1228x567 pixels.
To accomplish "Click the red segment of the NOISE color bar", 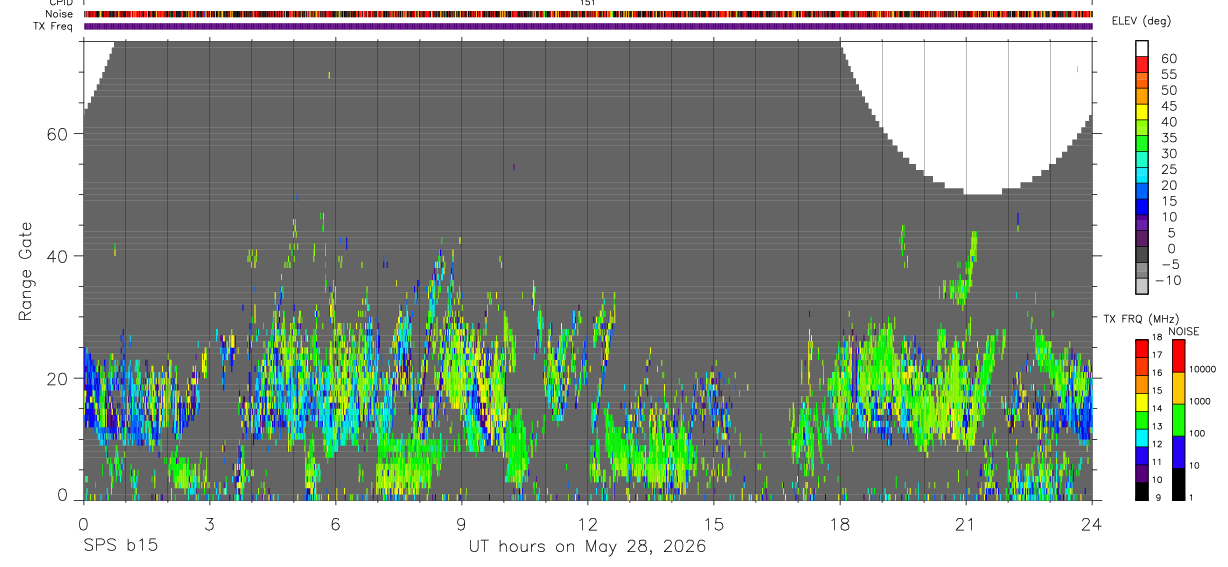I will tap(1178, 356).
